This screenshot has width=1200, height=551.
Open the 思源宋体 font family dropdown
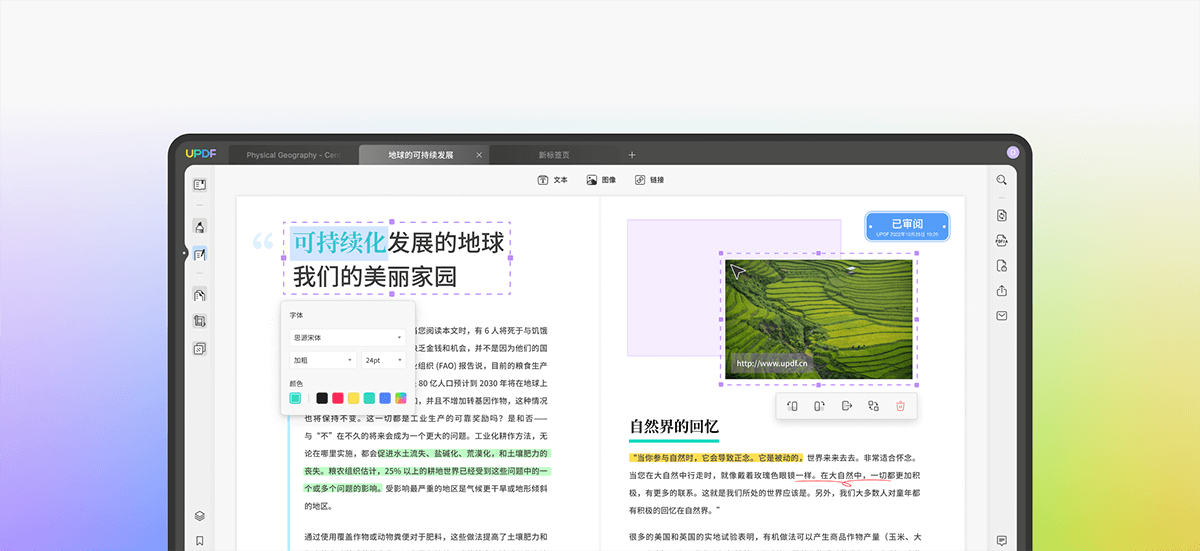[347, 338]
